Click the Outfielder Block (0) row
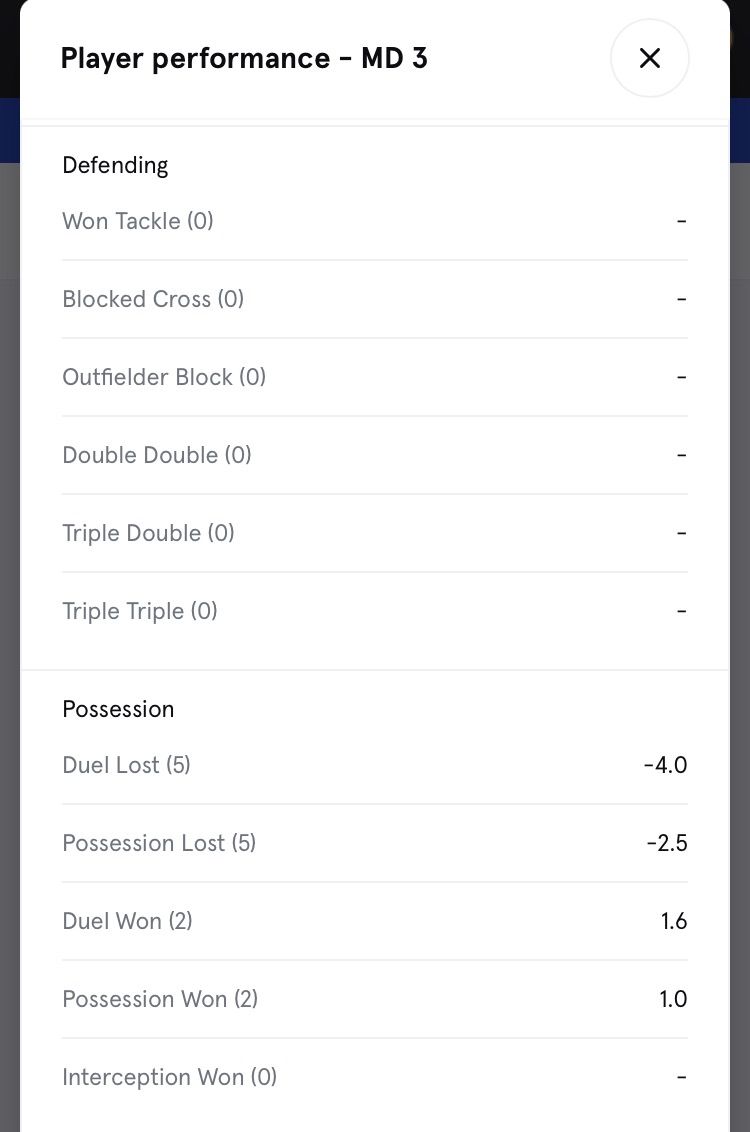The width and height of the screenshot is (750, 1132). (164, 377)
